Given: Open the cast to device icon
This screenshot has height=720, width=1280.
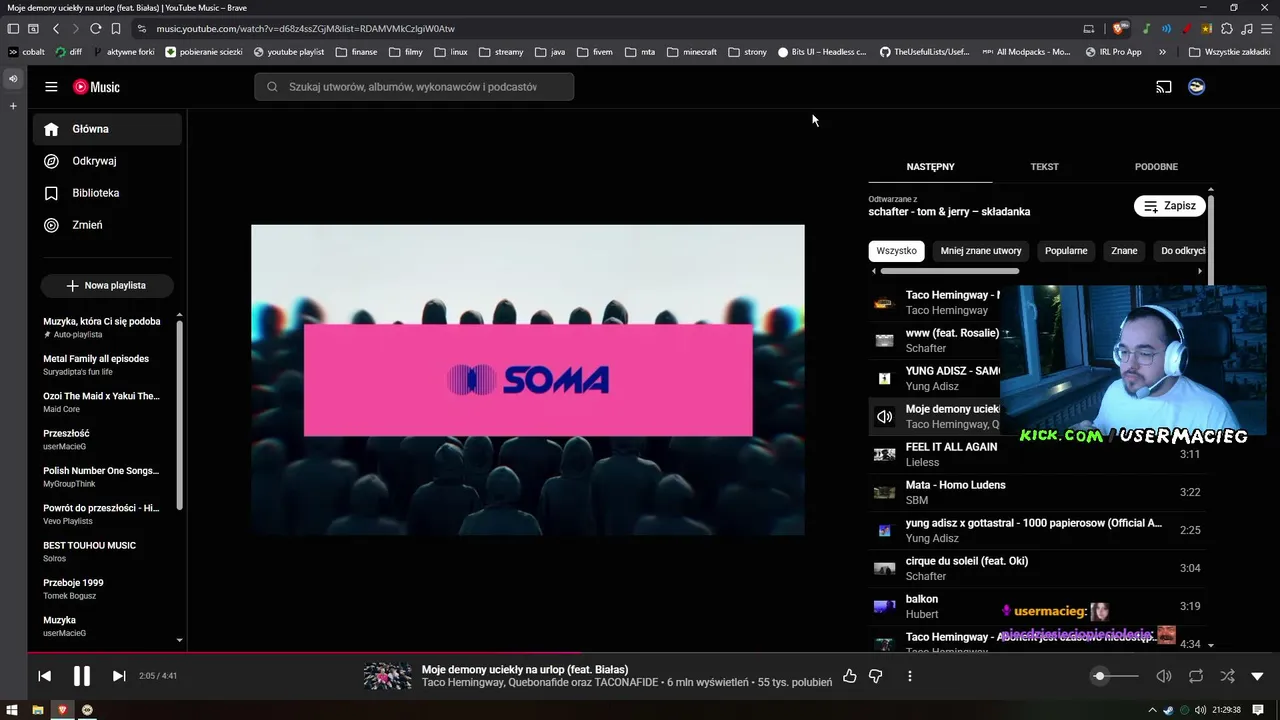Looking at the screenshot, I should [1164, 87].
